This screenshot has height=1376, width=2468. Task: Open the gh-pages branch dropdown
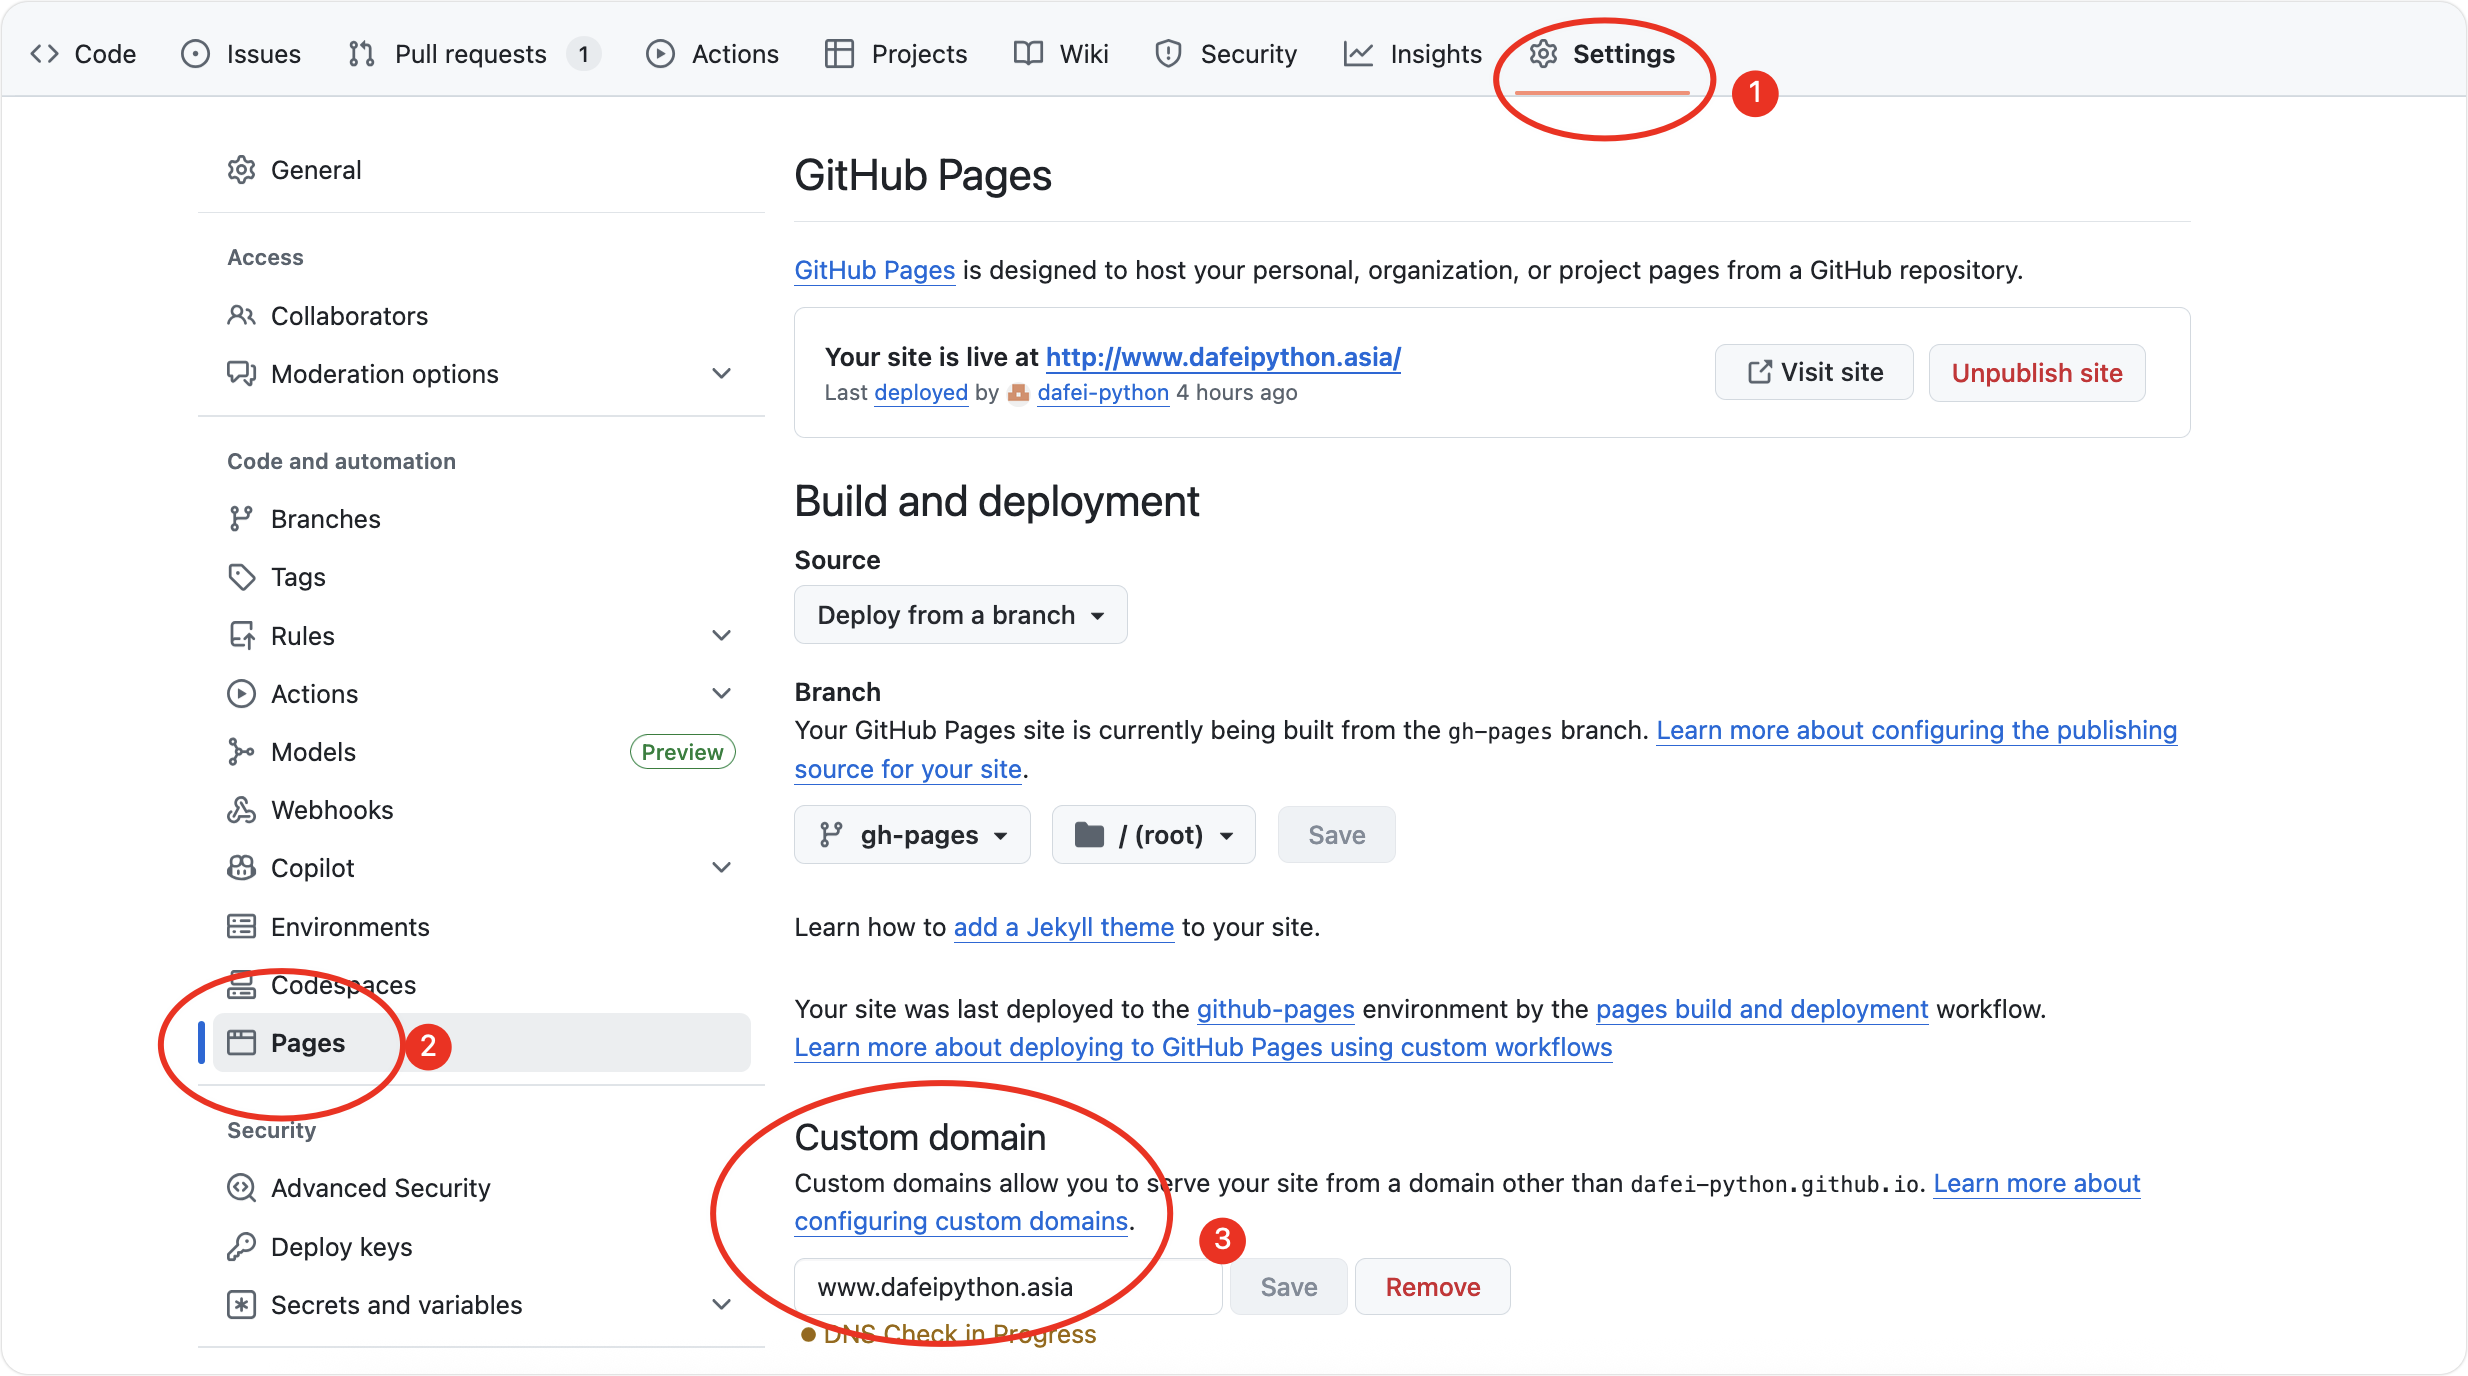pos(912,835)
